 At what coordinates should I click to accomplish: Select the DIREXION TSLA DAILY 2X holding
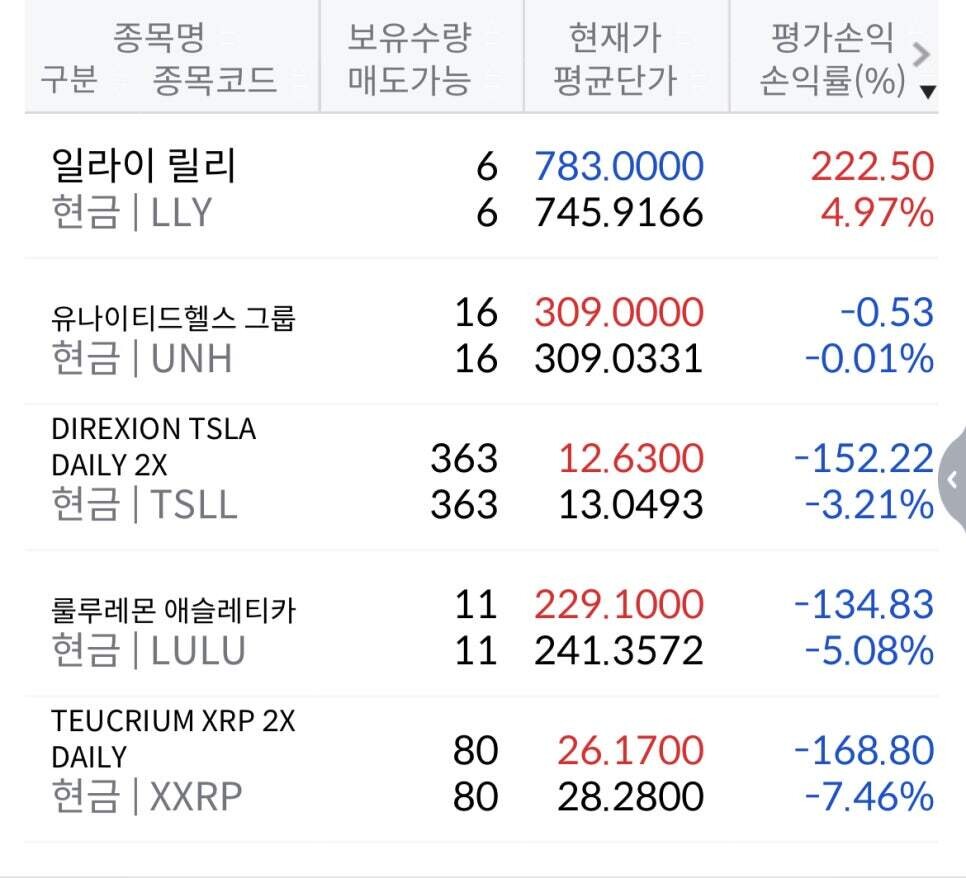(x=154, y=447)
